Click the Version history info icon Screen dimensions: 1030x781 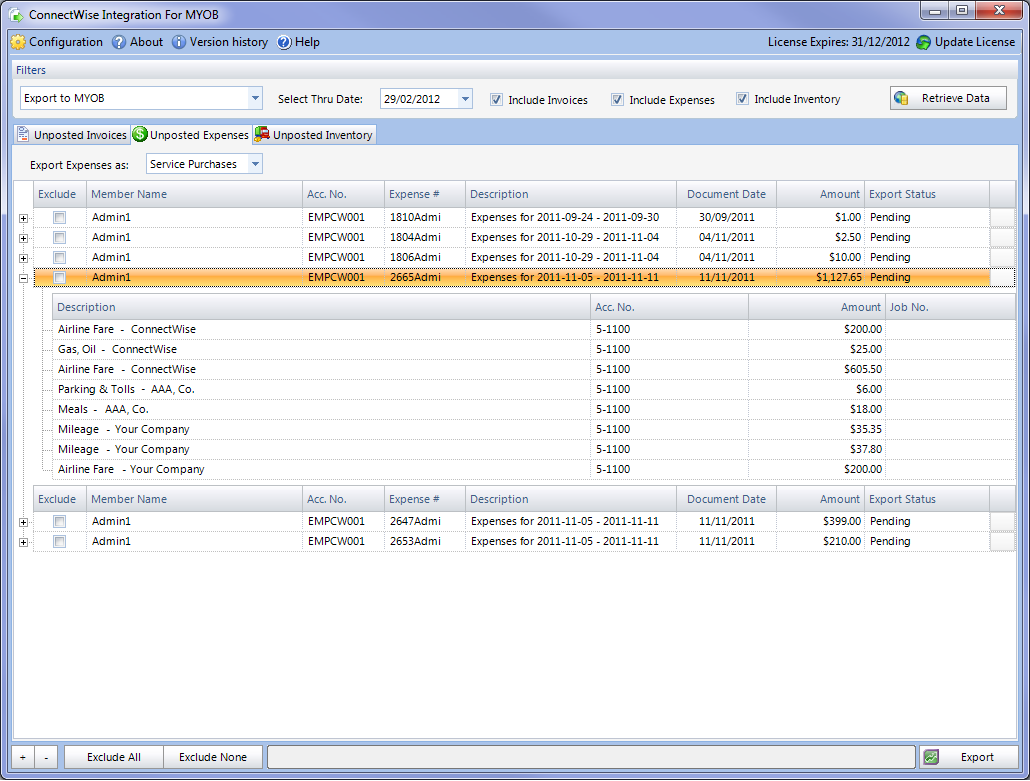179,42
